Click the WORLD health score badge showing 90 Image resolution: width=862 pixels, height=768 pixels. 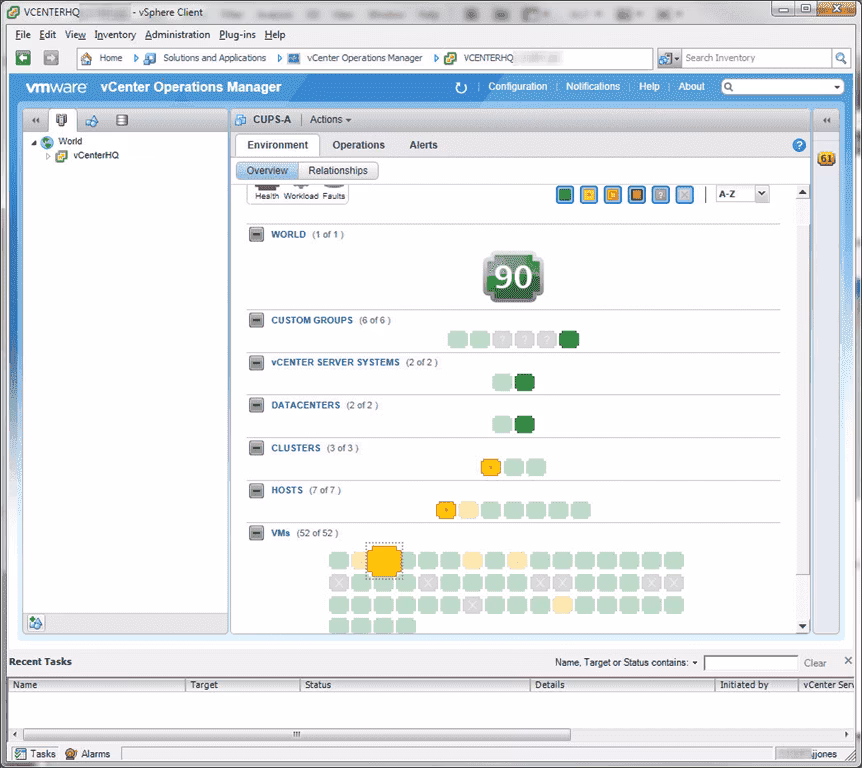pos(512,276)
